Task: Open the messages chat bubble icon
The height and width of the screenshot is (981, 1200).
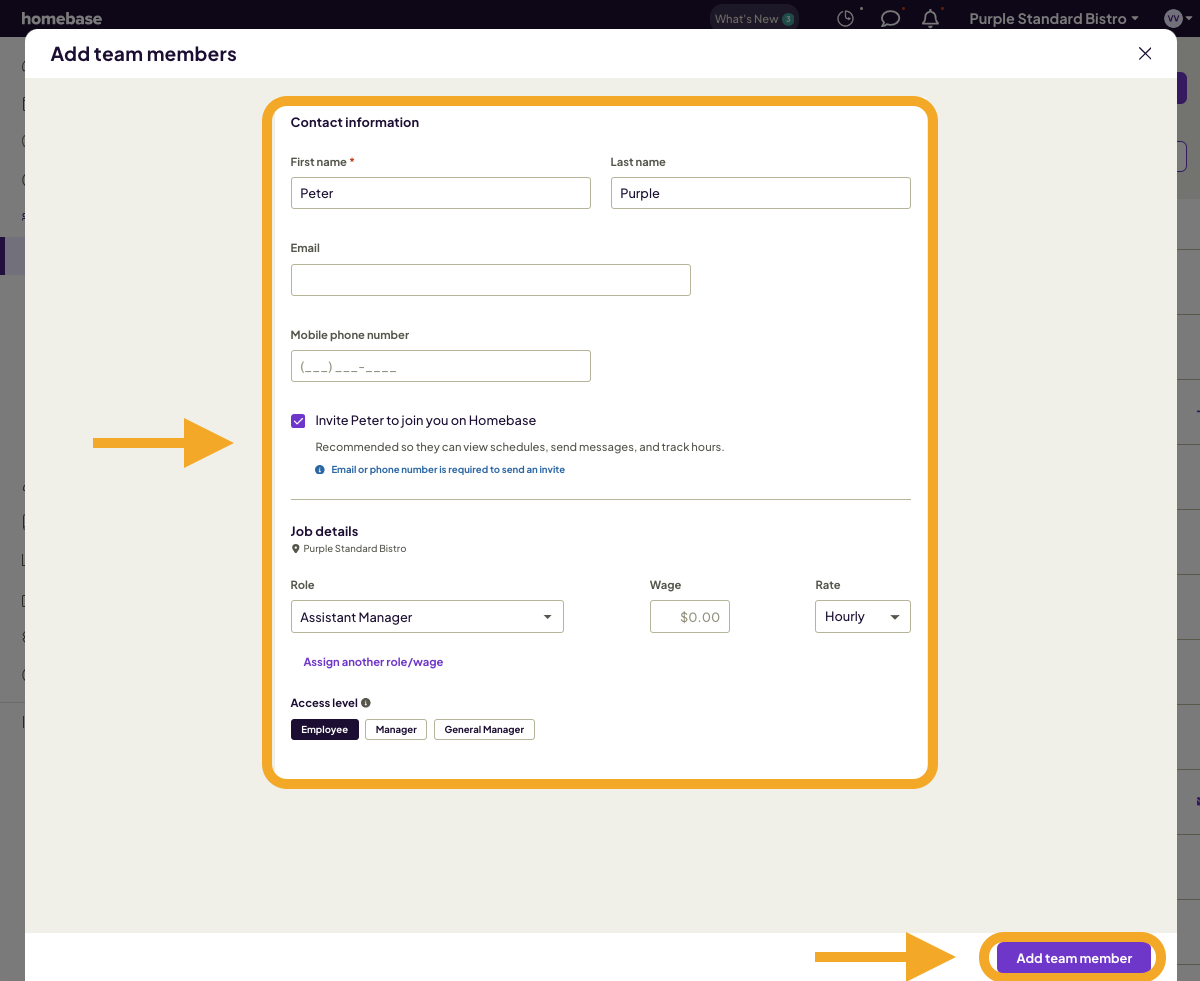Action: pyautogui.click(x=890, y=18)
